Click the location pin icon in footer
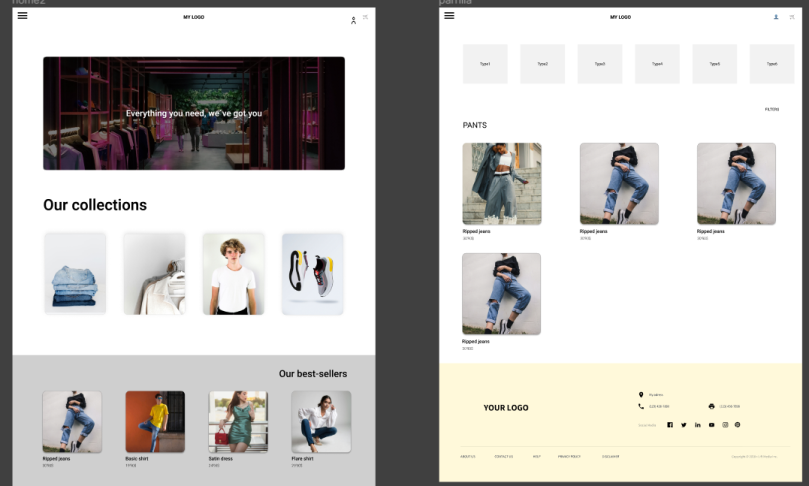This screenshot has height=486, width=809. point(641,395)
